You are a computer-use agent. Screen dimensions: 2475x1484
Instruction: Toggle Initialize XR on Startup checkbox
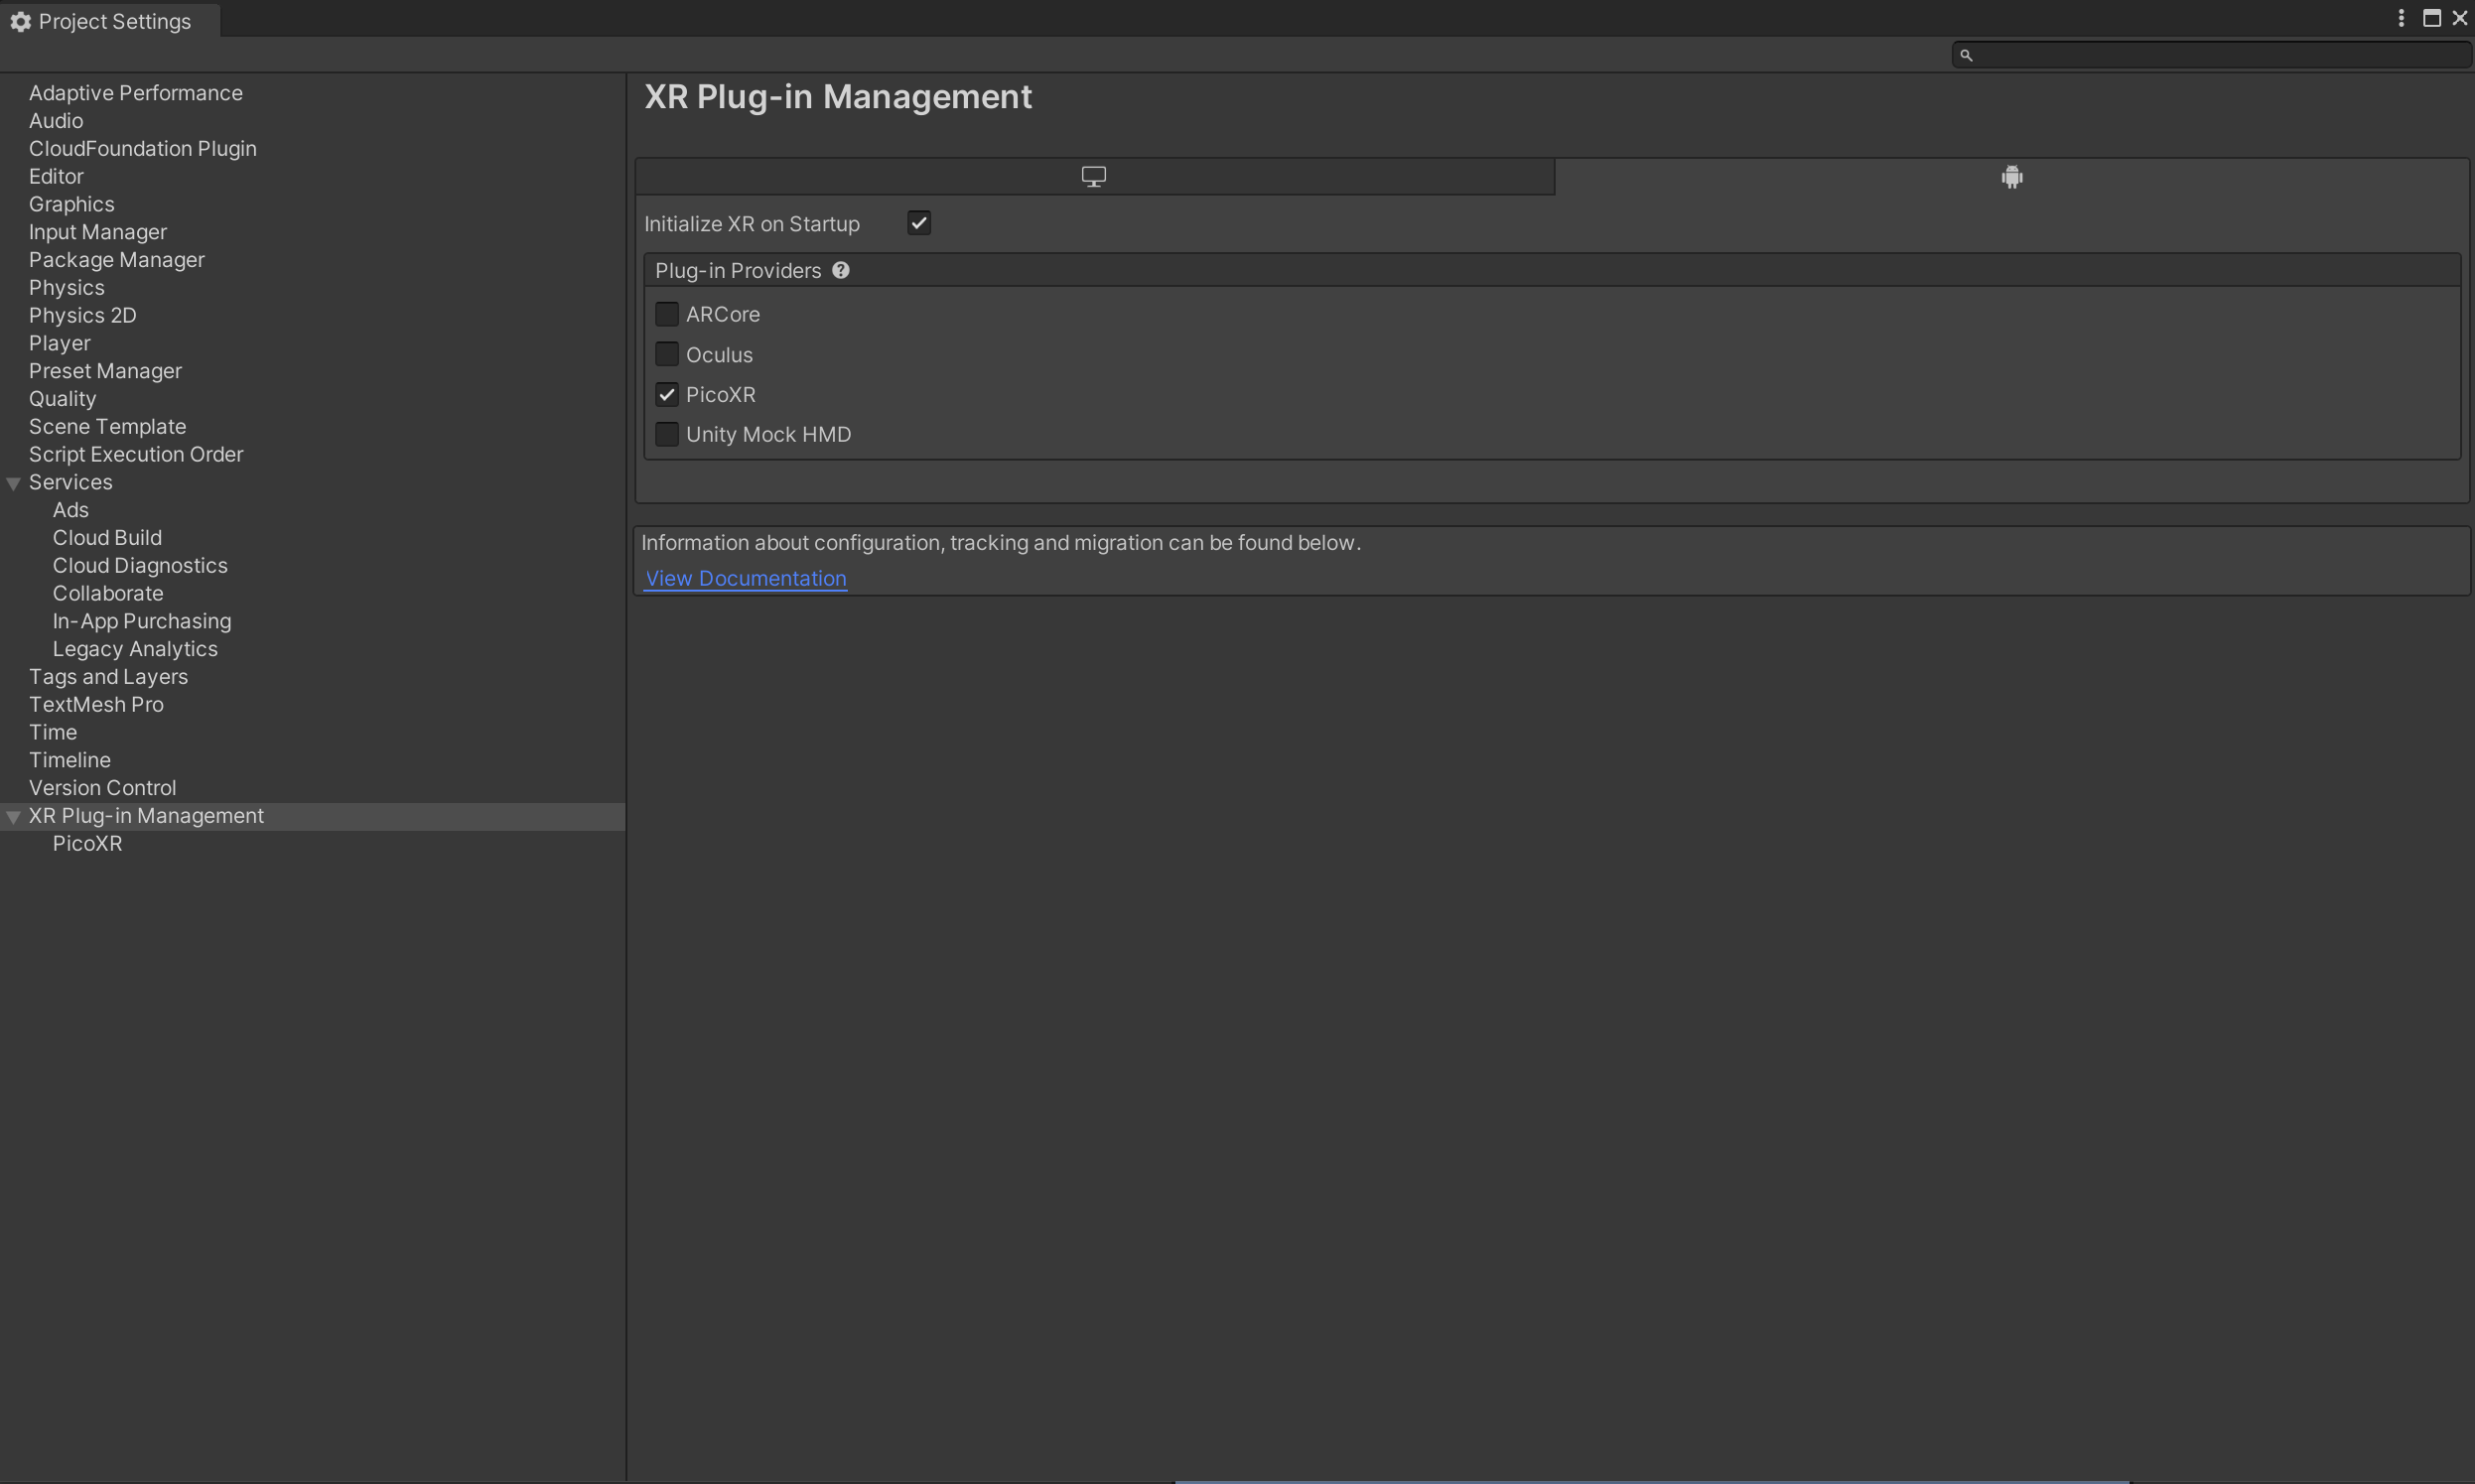(x=918, y=223)
